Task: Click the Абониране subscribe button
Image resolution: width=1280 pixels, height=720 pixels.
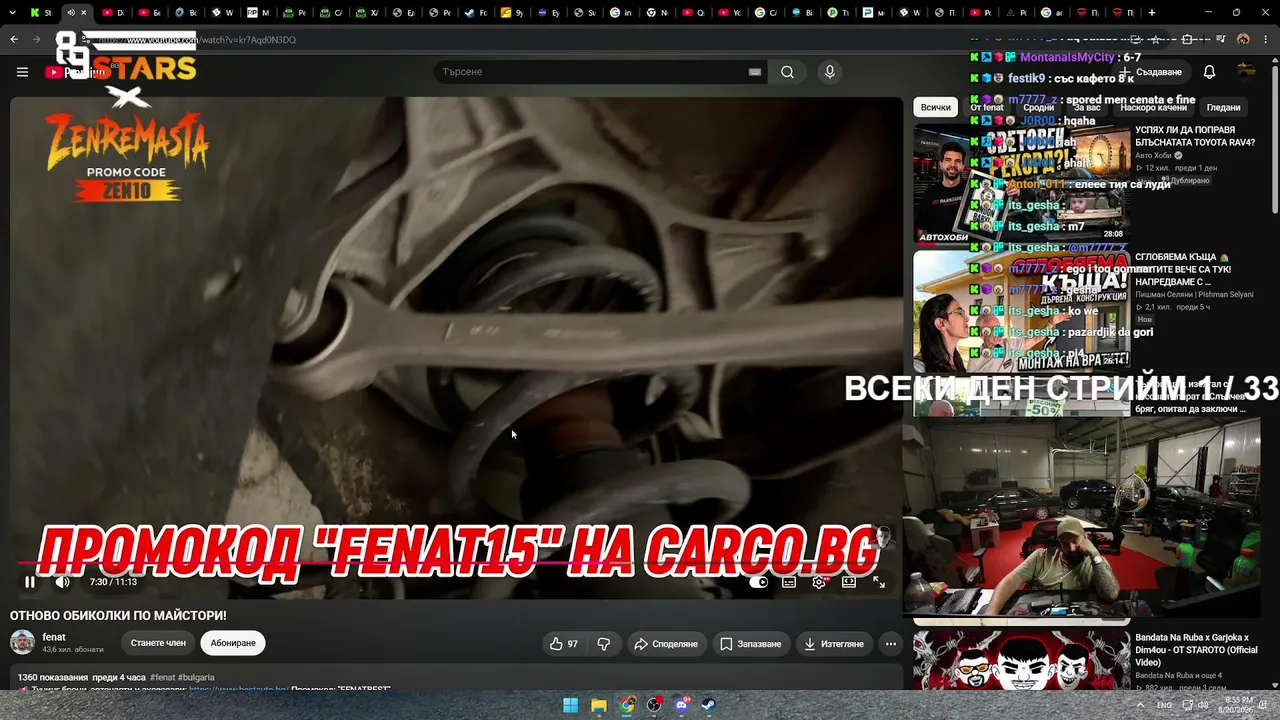Action: [x=233, y=643]
